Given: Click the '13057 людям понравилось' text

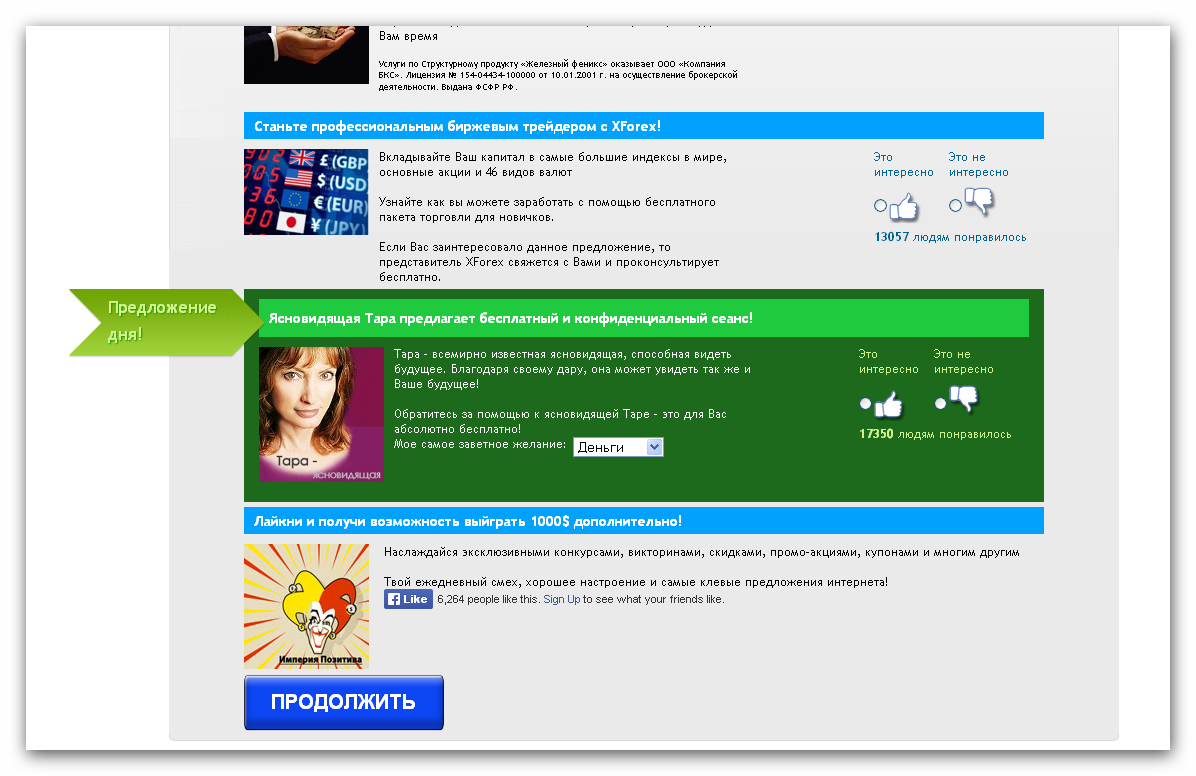Looking at the screenshot, I should (950, 237).
